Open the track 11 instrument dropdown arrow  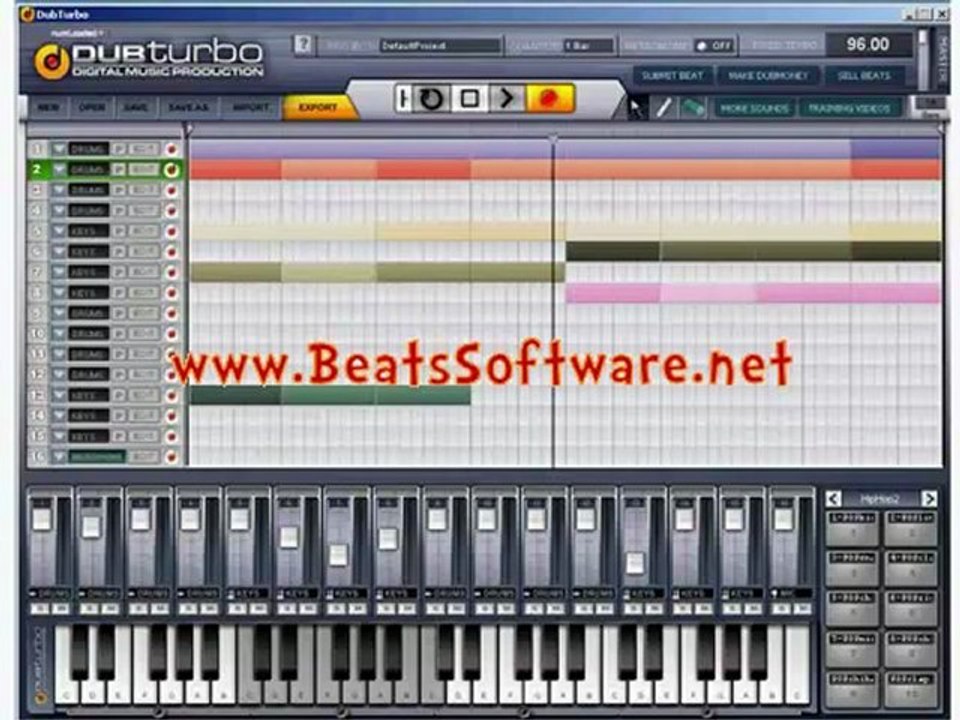coord(59,354)
